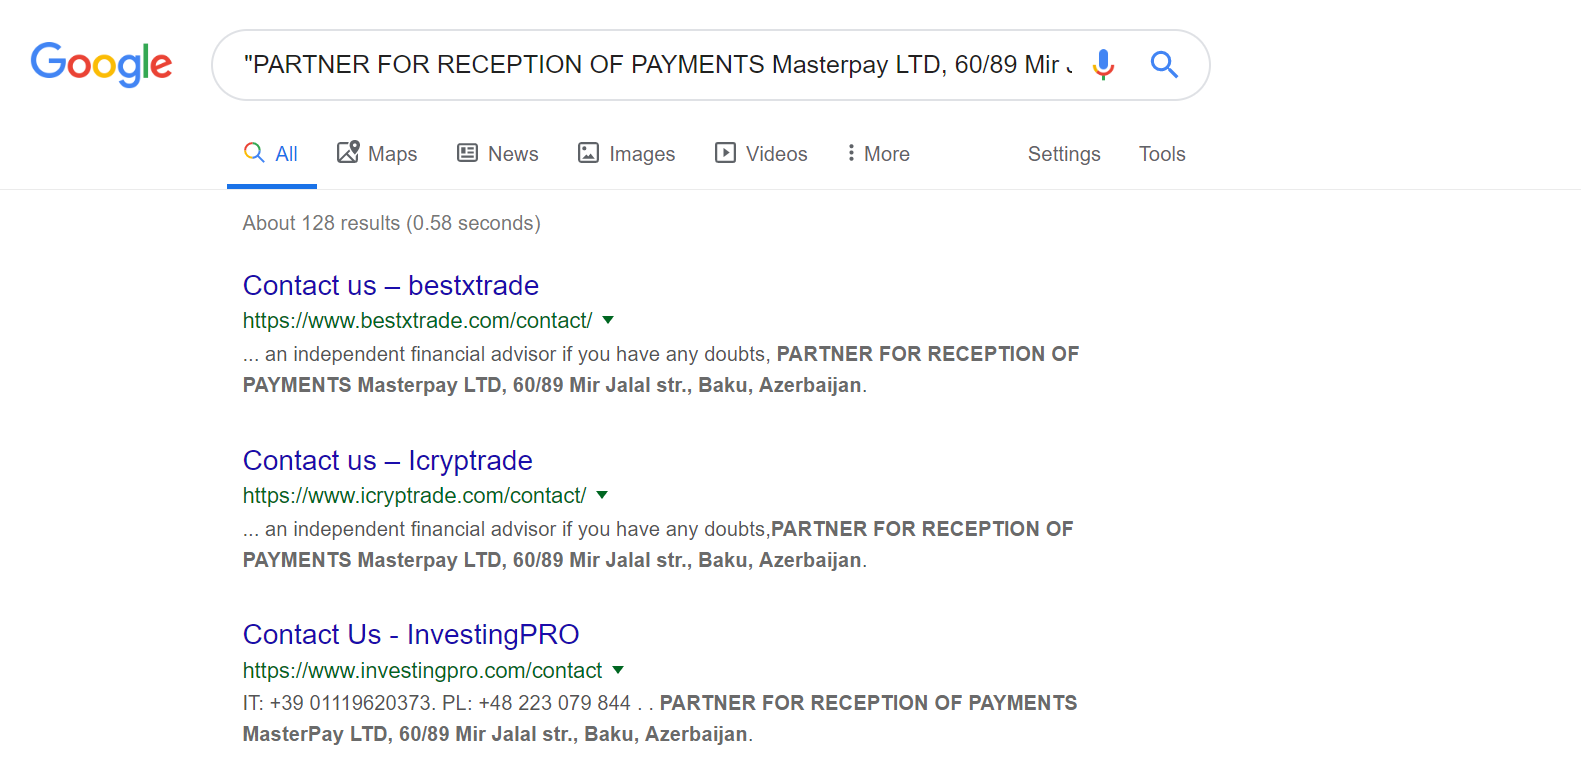Expand dropdown arrow beside bestxtrade URL
Viewport: 1581px width, 783px height.
[608, 320]
